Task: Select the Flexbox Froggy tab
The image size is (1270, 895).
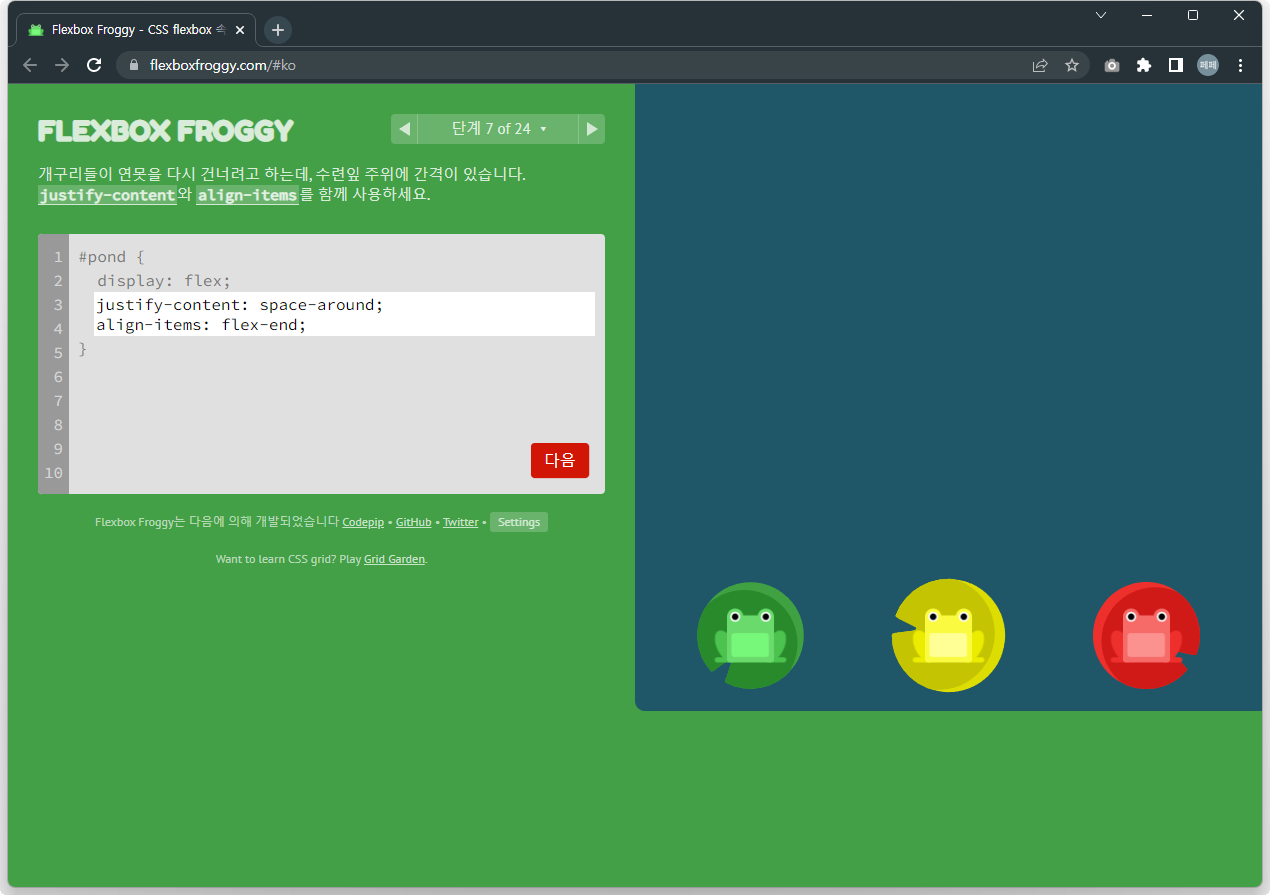Action: click(136, 30)
